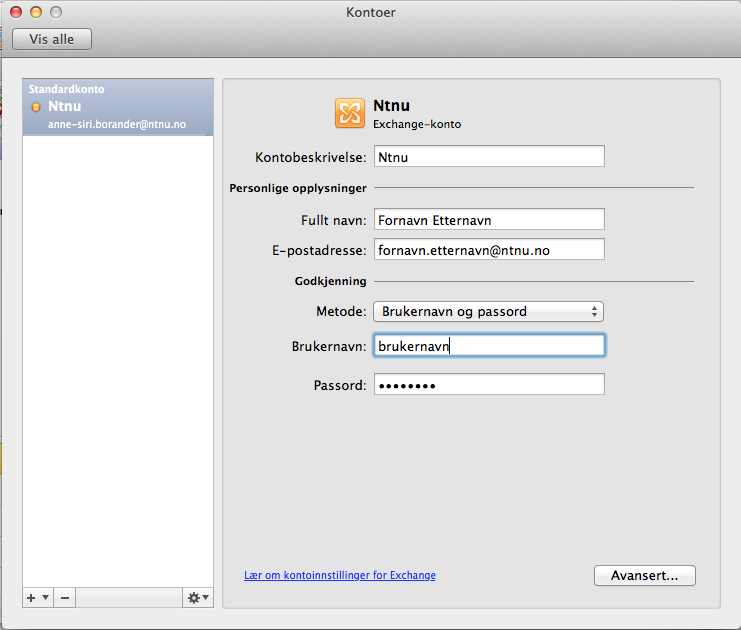Click the Standardkonto header text
Viewport: 741px width, 630px height.
click(x=67, y=89)
